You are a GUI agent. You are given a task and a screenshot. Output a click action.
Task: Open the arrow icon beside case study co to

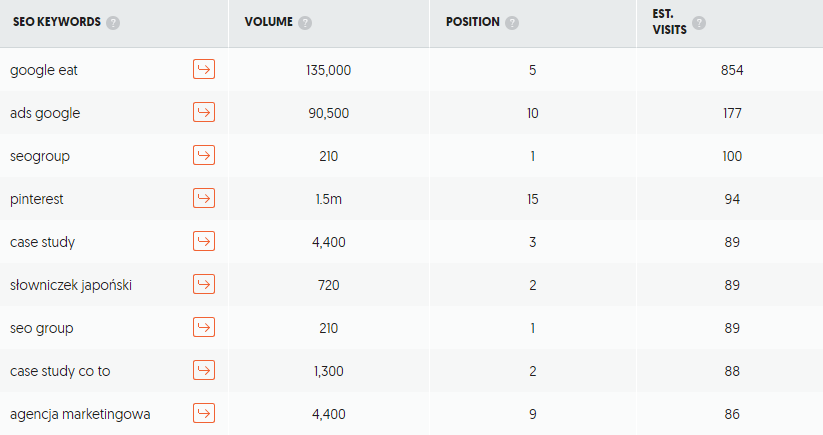(x=204, y=370)
